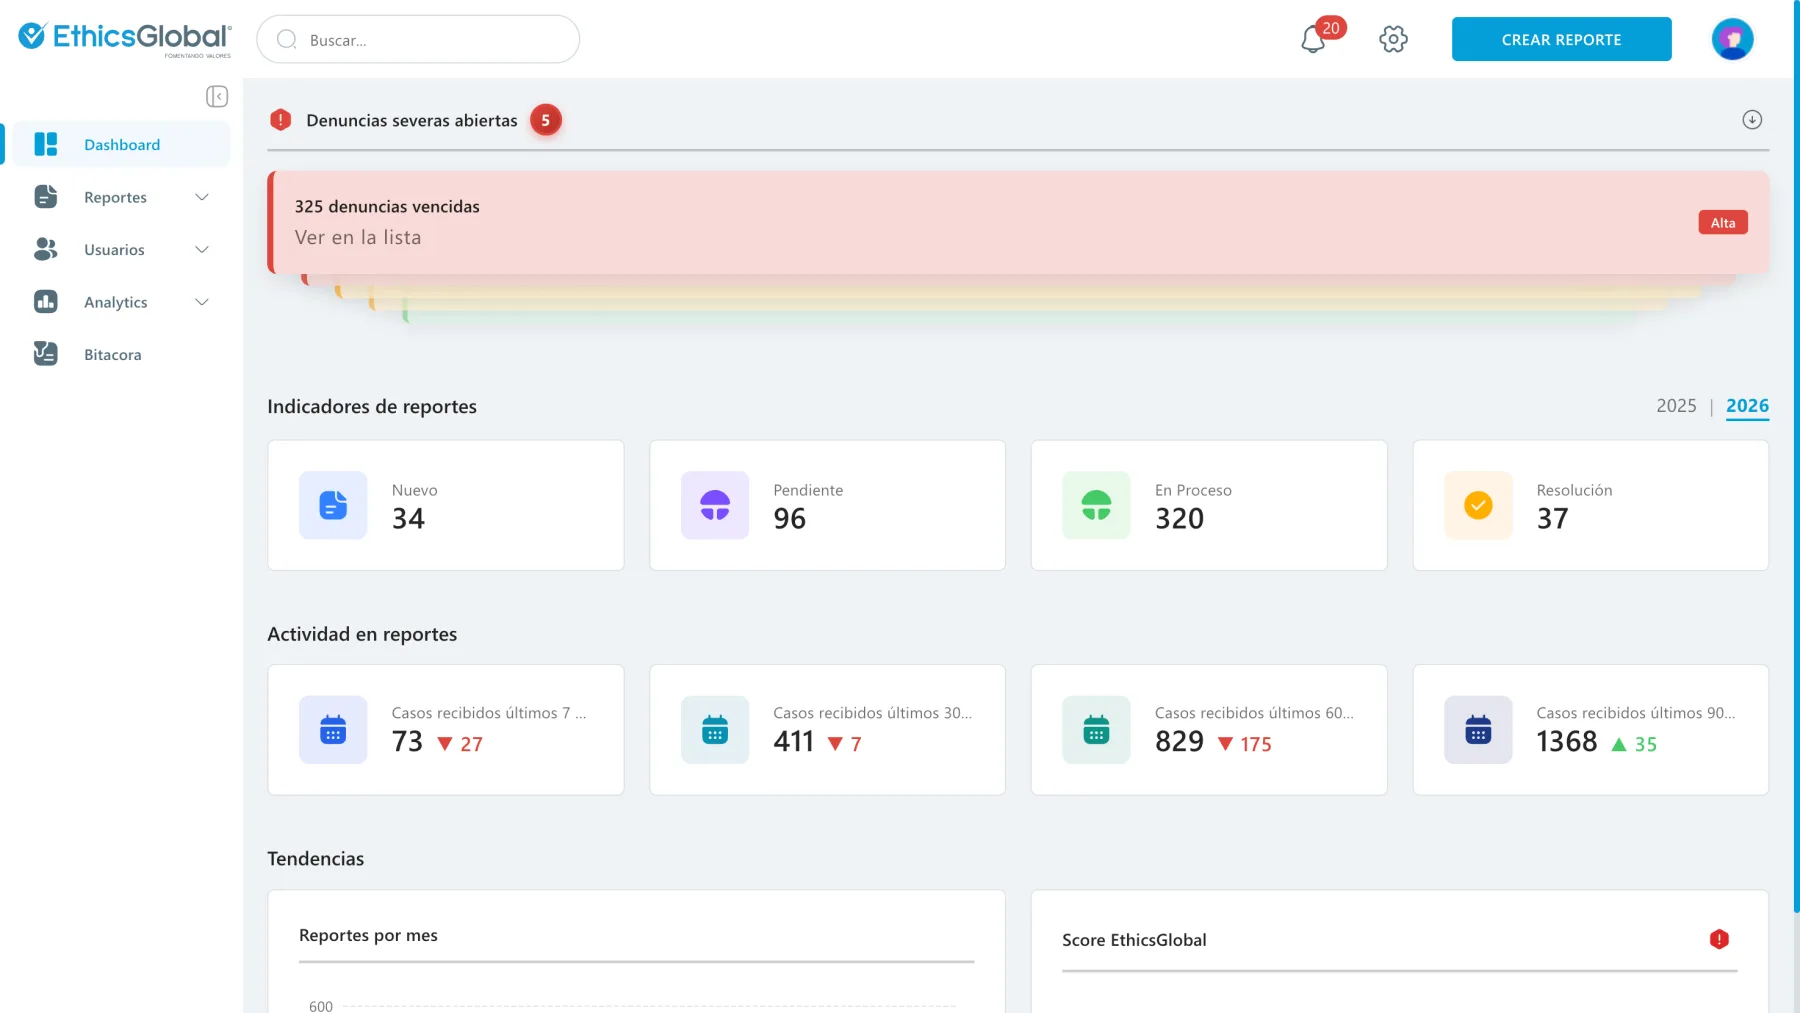Viewport: 1800px width, 1013px height.
Task: Switch indicators to year 2025
Action: [x=1676, y=405]
